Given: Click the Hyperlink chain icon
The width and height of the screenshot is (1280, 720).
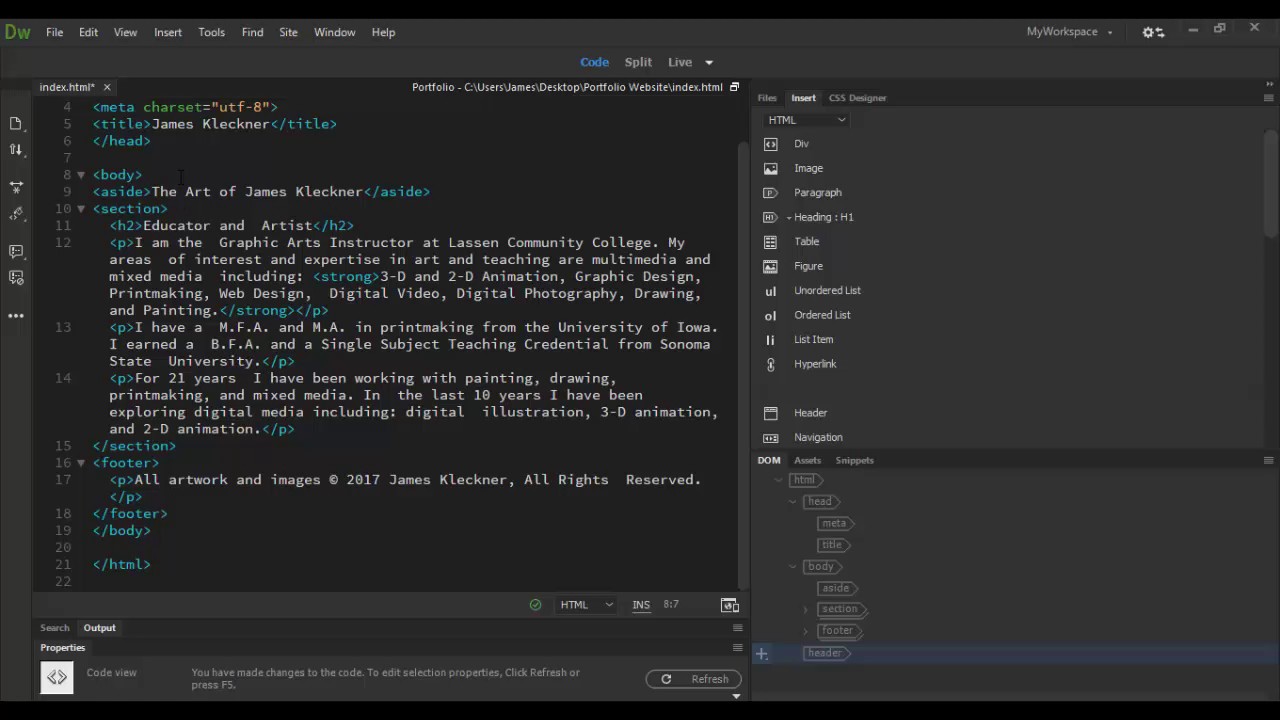Looking at the screenshot, I should point(770,364).
